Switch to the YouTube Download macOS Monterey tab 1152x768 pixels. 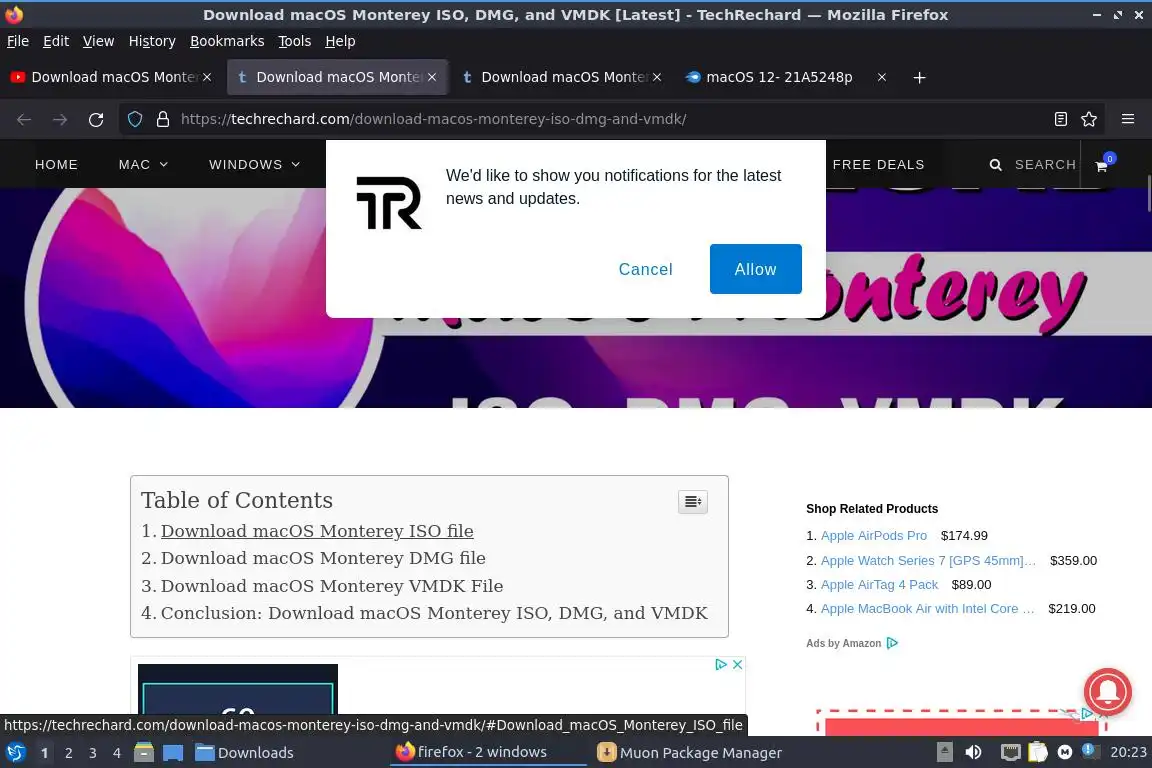point(110,77)
